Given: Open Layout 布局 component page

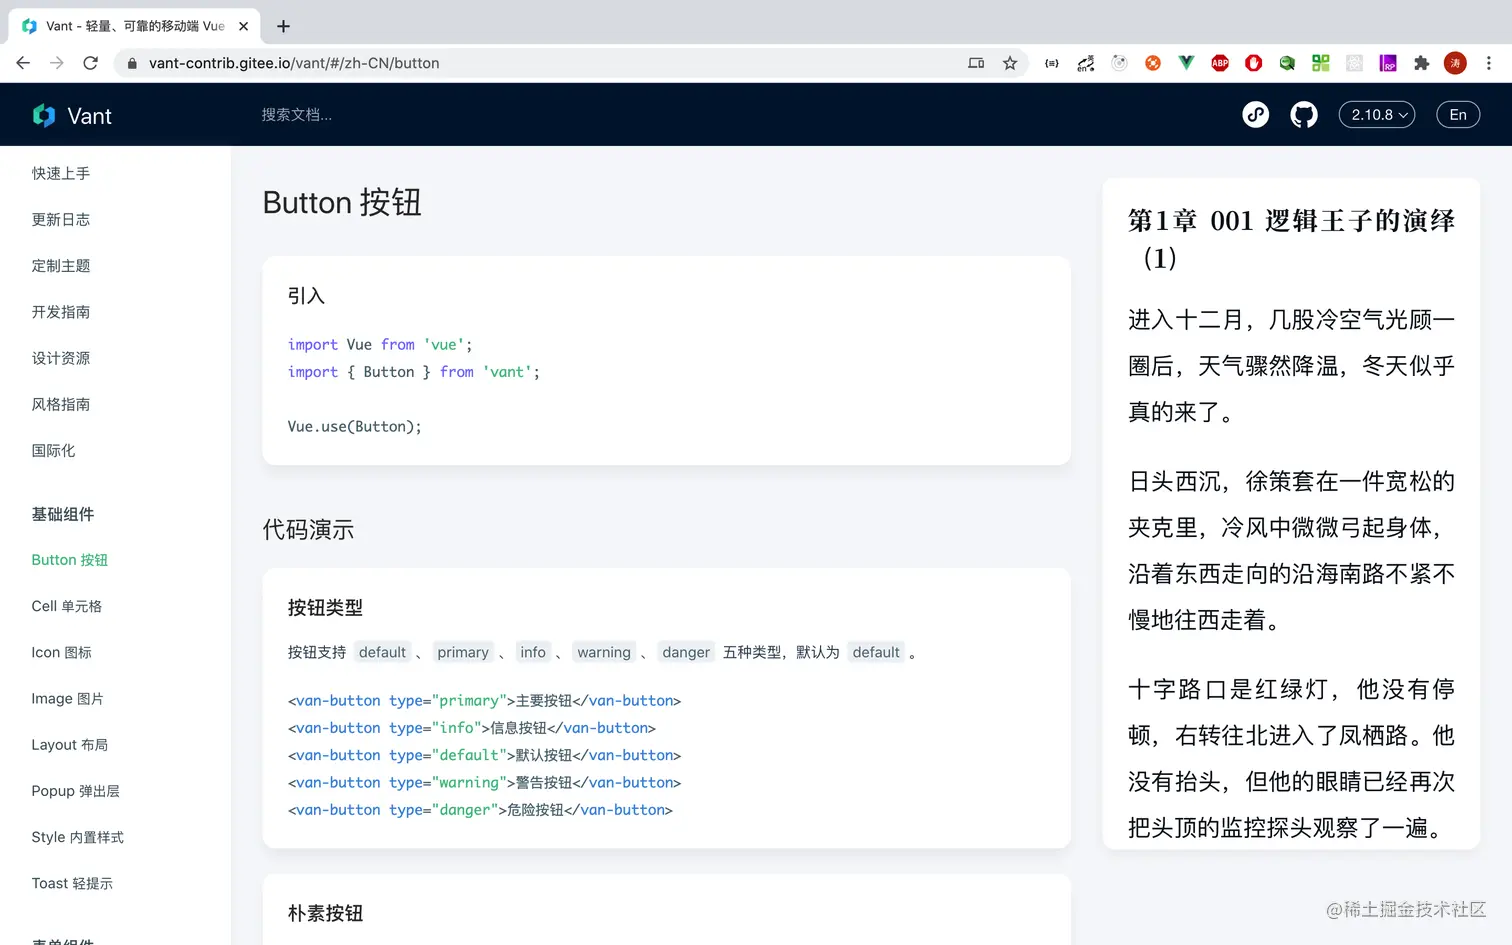Looking at the screenshot, I should (70, 745).
